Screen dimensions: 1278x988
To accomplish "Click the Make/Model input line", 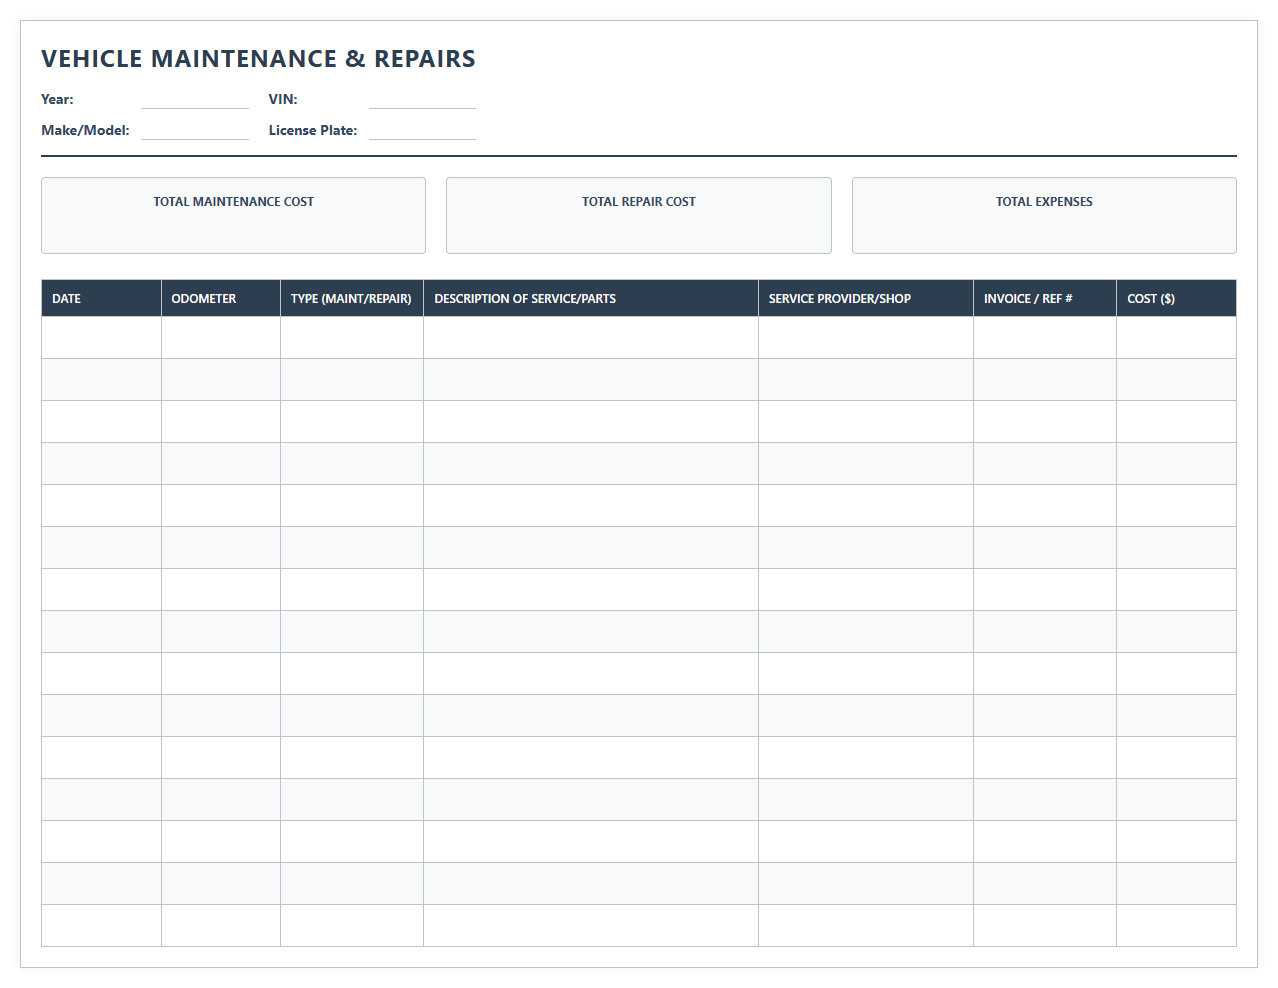I will pyautogui.click(x=195, y=130).
